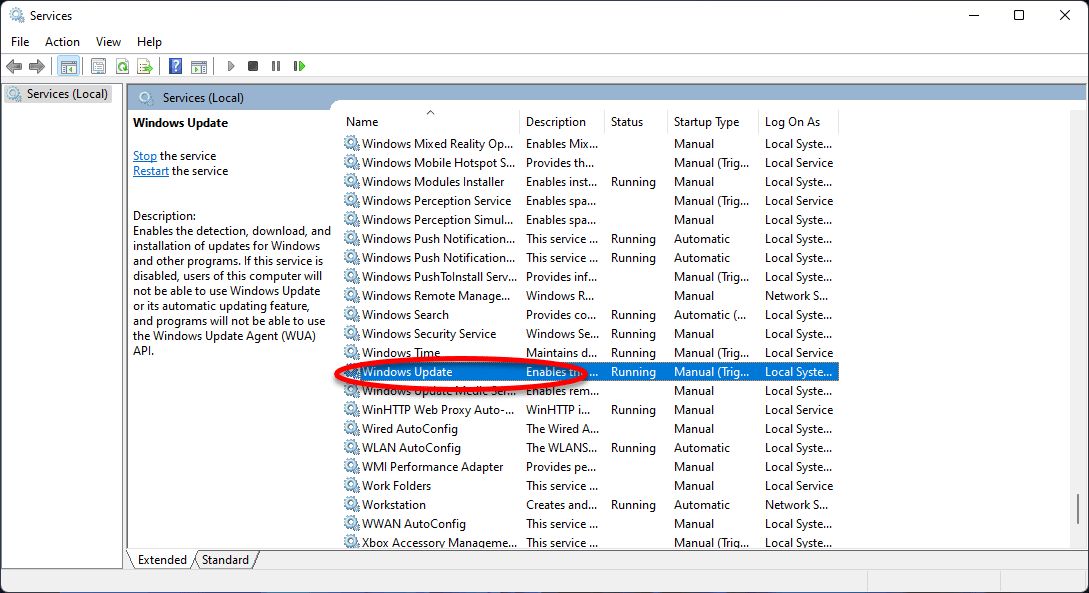This screenshot has width=1089, height=593.
Task: Click the Windows Update heading in the details pane
Action: click(181, 123)
